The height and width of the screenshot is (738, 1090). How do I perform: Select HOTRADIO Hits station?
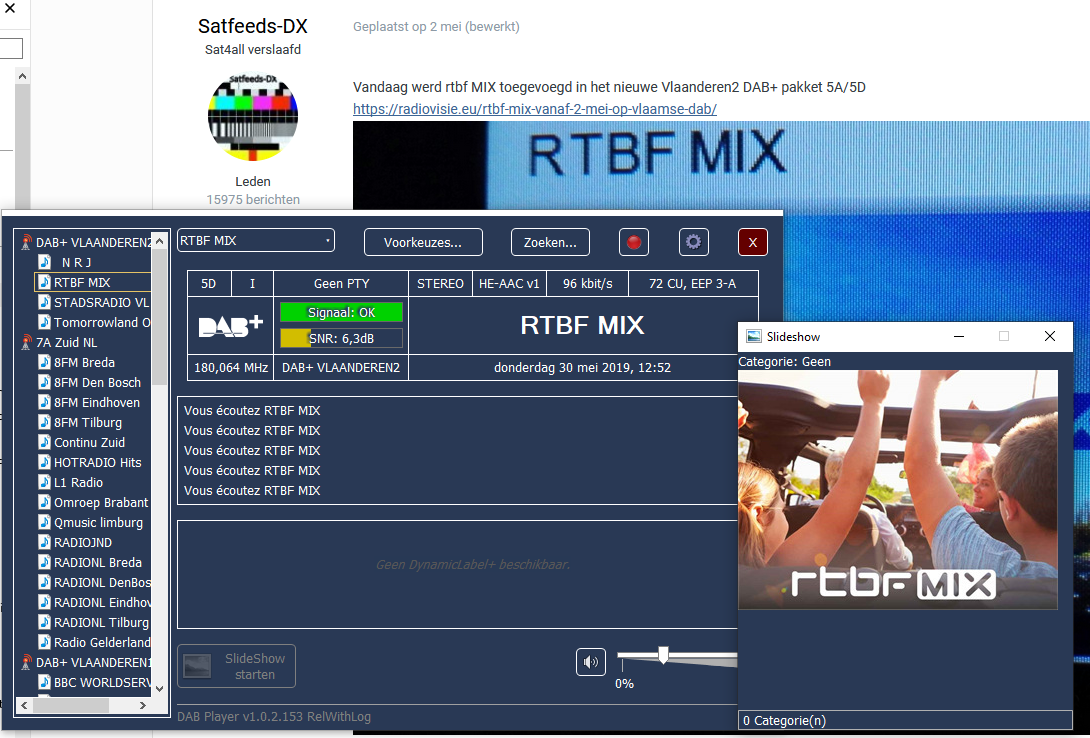pos(97,462)
